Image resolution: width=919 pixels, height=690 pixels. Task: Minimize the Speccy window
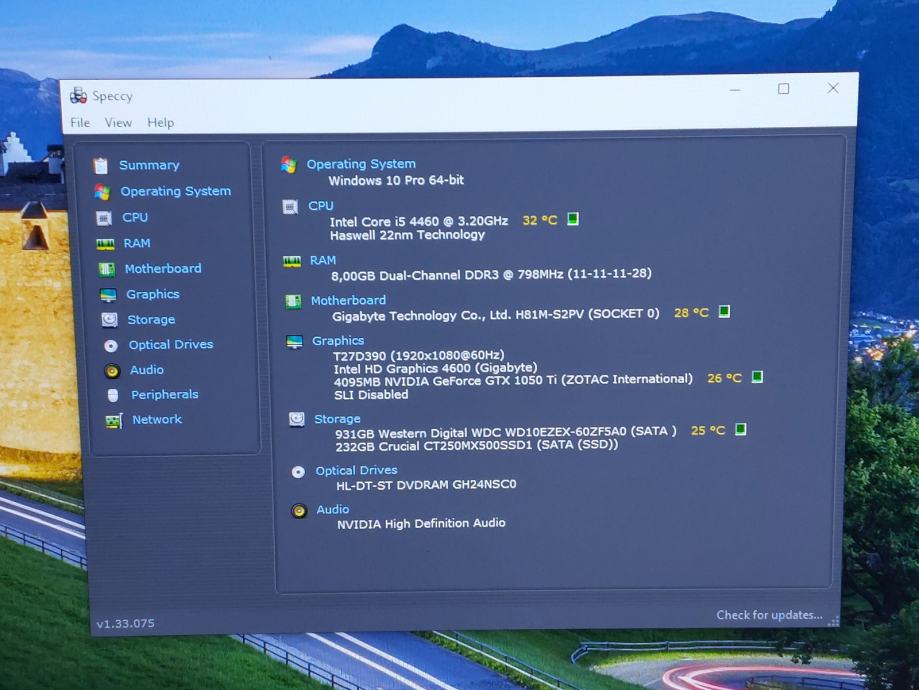tap(735, 90)
